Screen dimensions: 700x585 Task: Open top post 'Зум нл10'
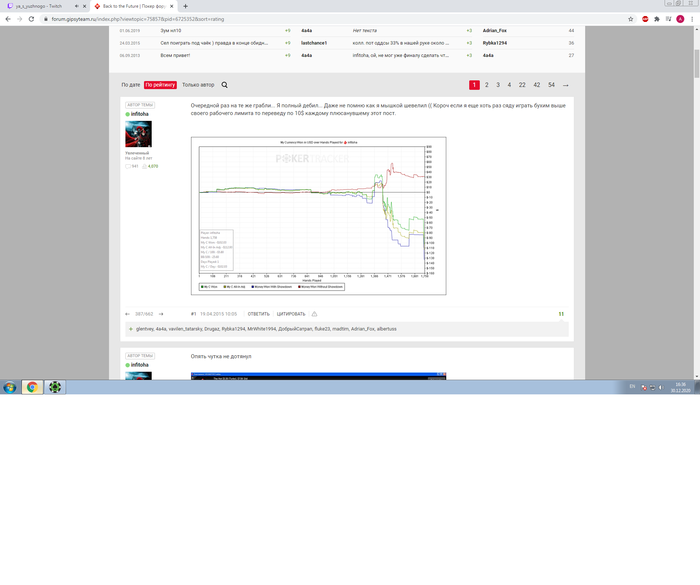(x=171, y=30)
